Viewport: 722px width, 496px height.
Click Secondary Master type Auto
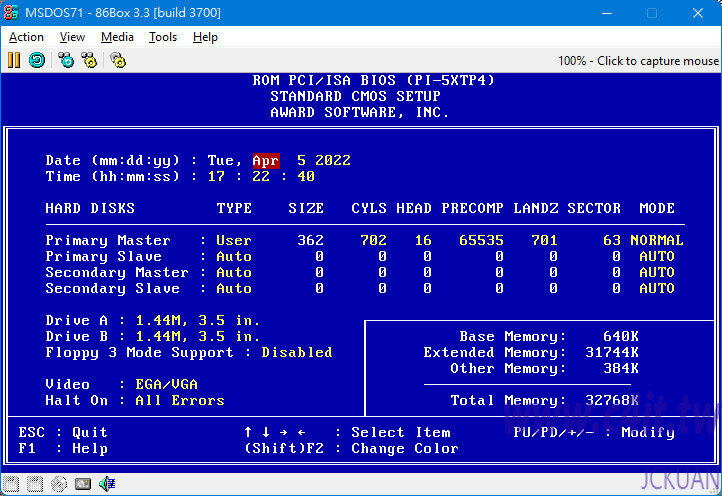tap(234, 273)
